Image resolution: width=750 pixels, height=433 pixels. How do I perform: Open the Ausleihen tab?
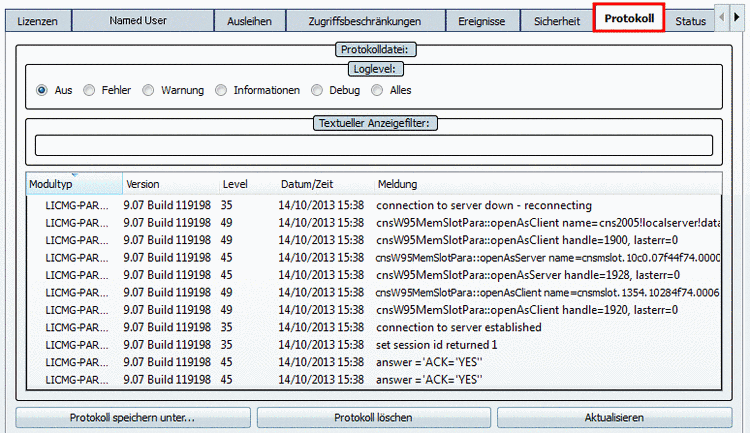(x=249, y=21)
